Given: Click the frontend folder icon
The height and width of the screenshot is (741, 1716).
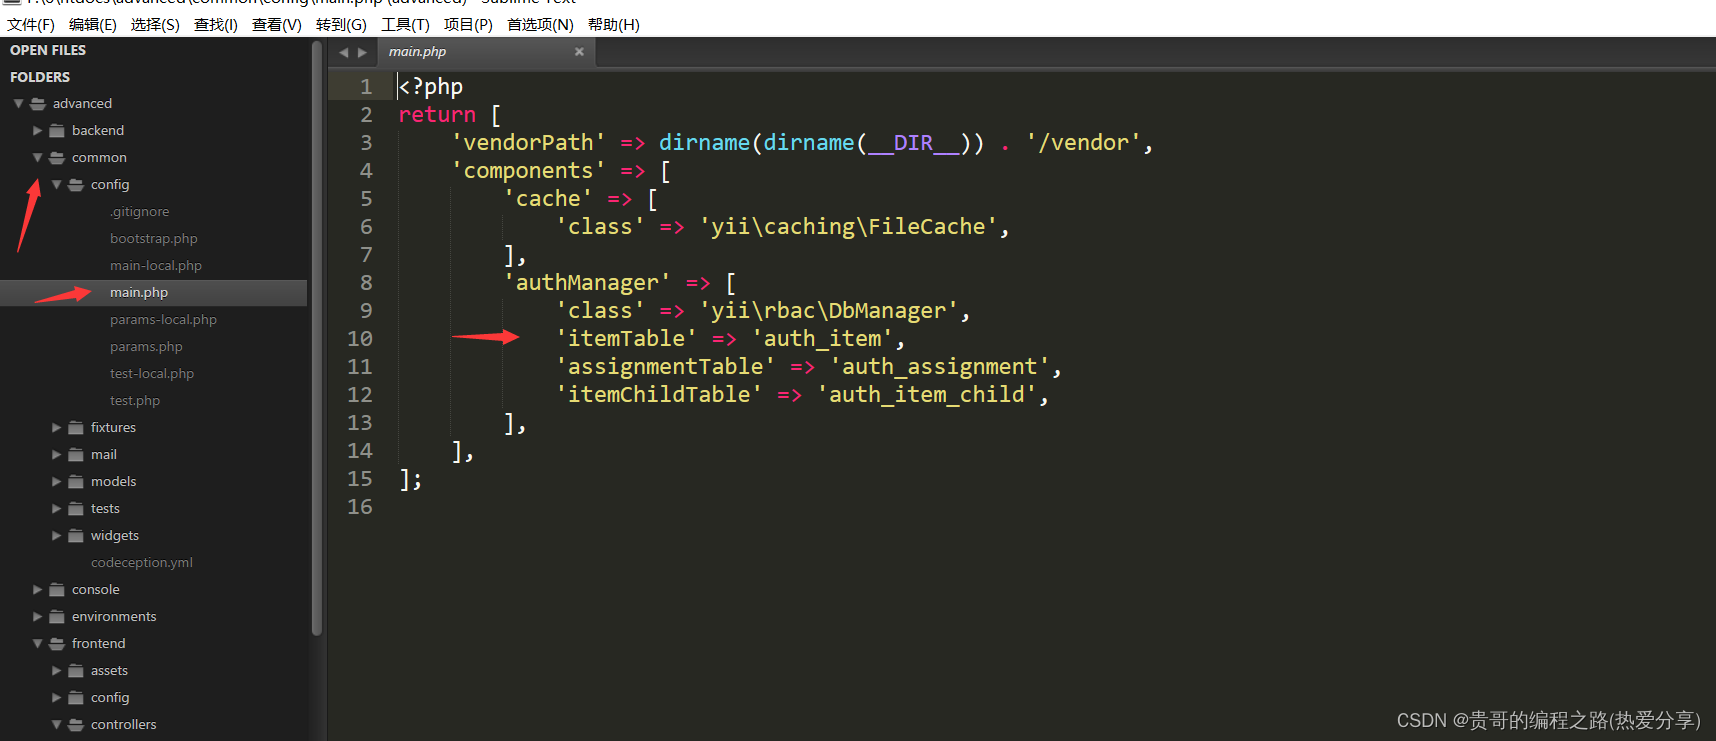Looking at the screenshot, I should (x=57, y=644).
